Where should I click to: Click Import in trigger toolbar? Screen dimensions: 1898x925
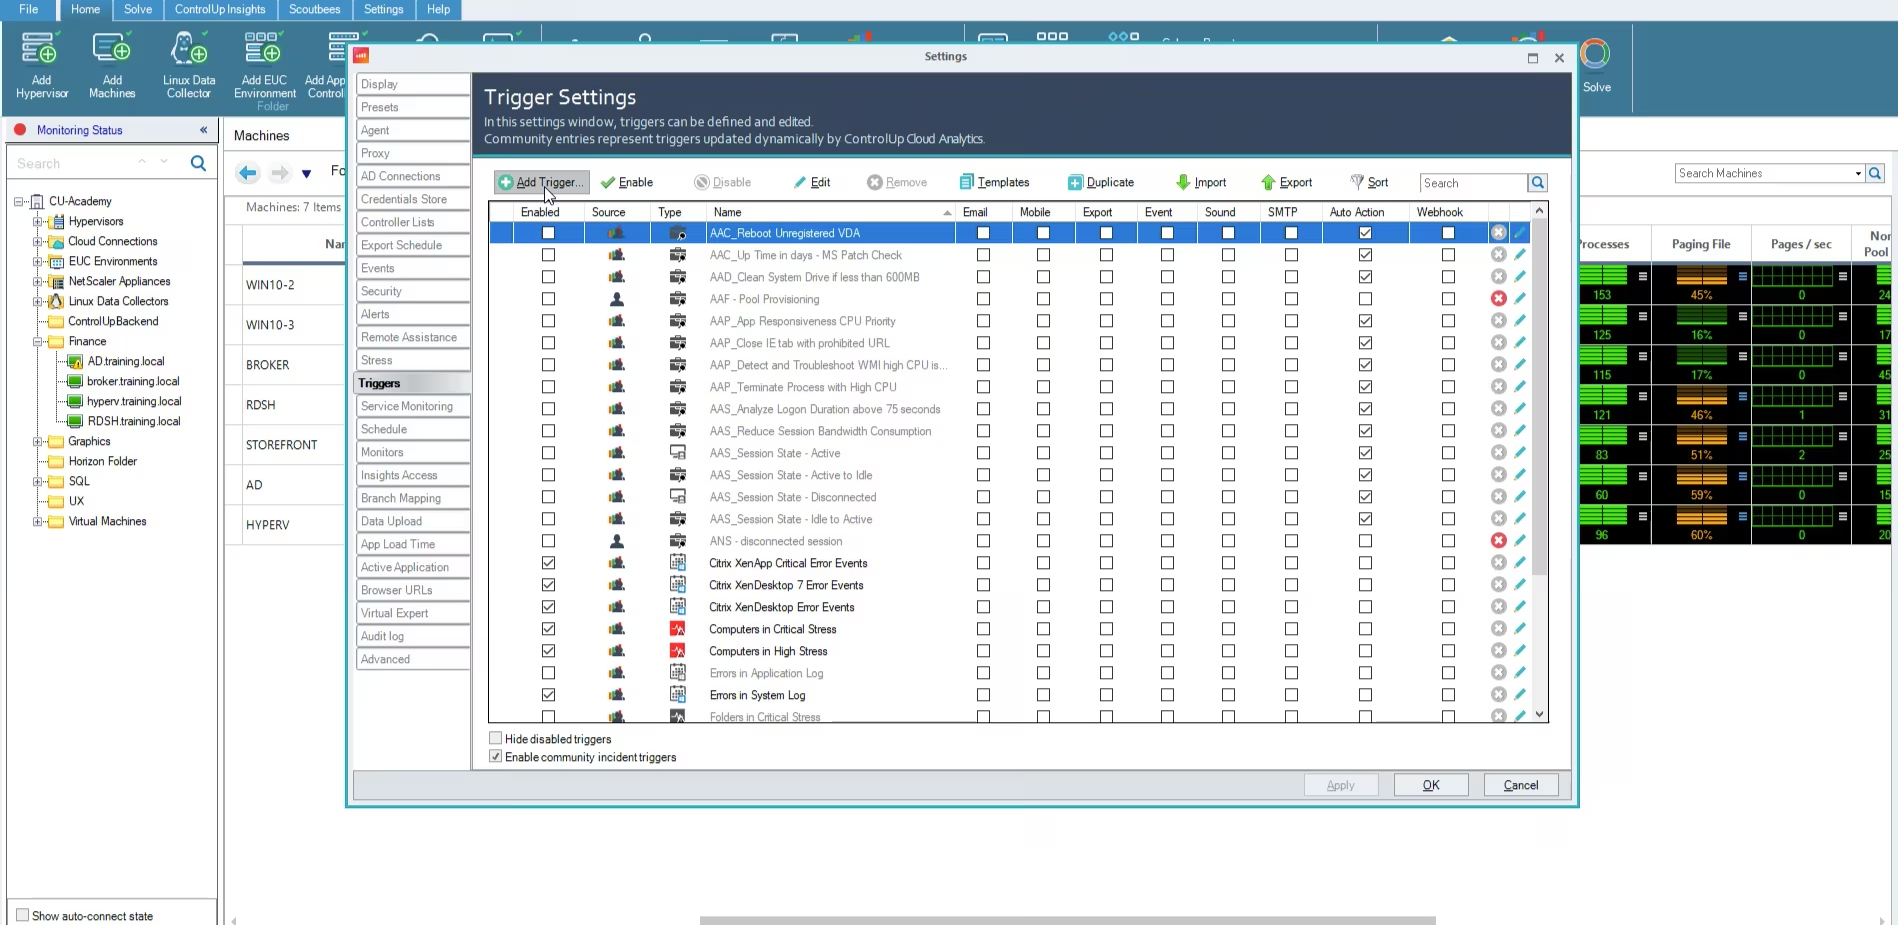[1201, 182]
